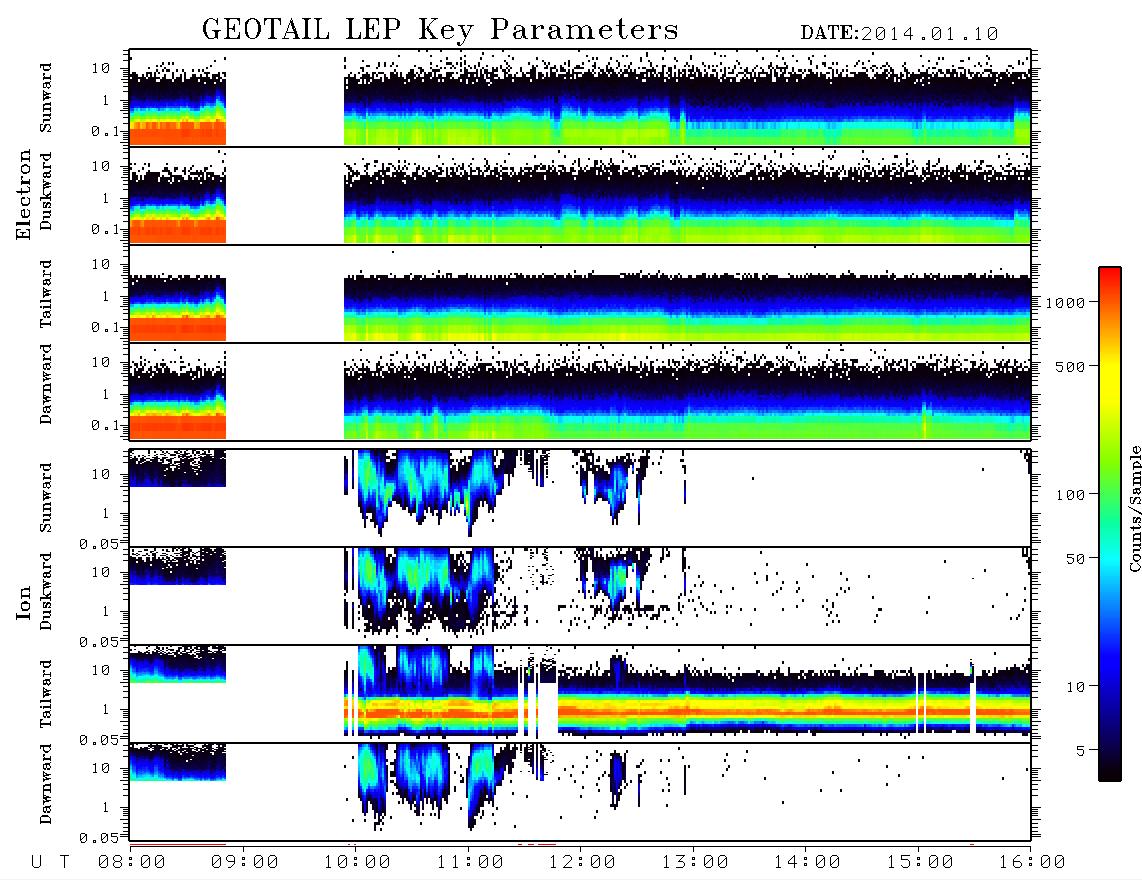Select the Electron Tailward panel label
Screen dimensions: 1142x880
46,294
